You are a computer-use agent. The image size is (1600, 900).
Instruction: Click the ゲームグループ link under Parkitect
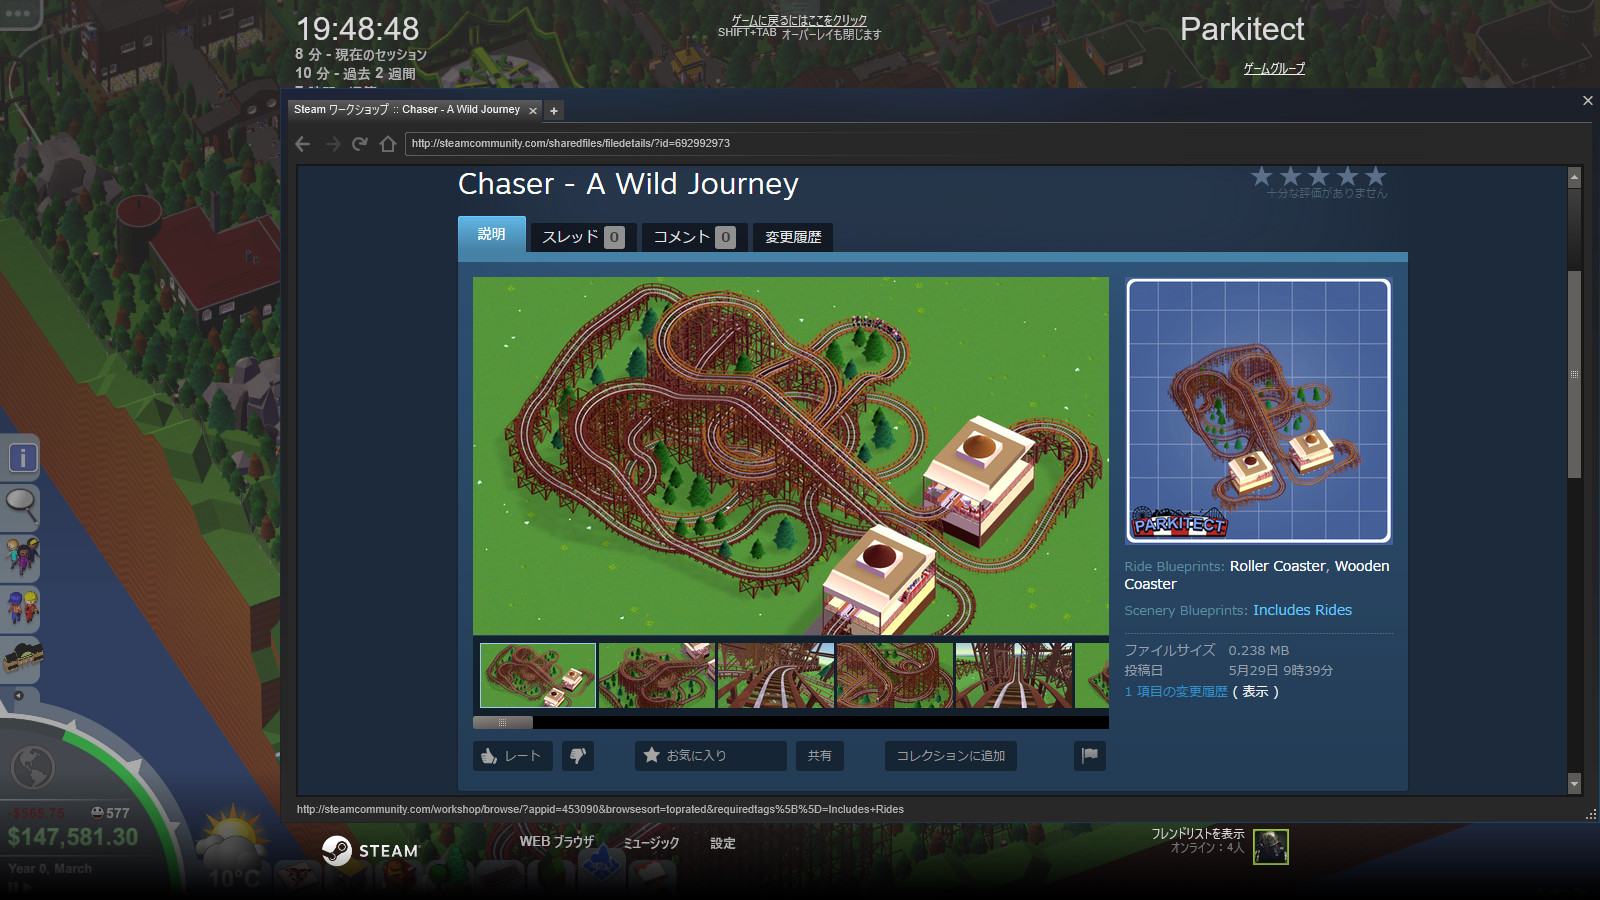[1274, 69]
